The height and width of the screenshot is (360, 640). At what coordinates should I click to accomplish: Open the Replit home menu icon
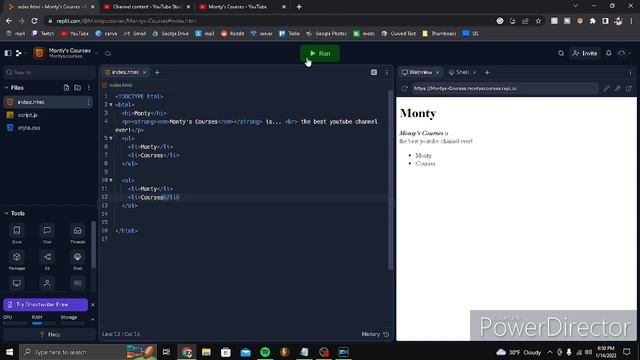tap(19, 53)
